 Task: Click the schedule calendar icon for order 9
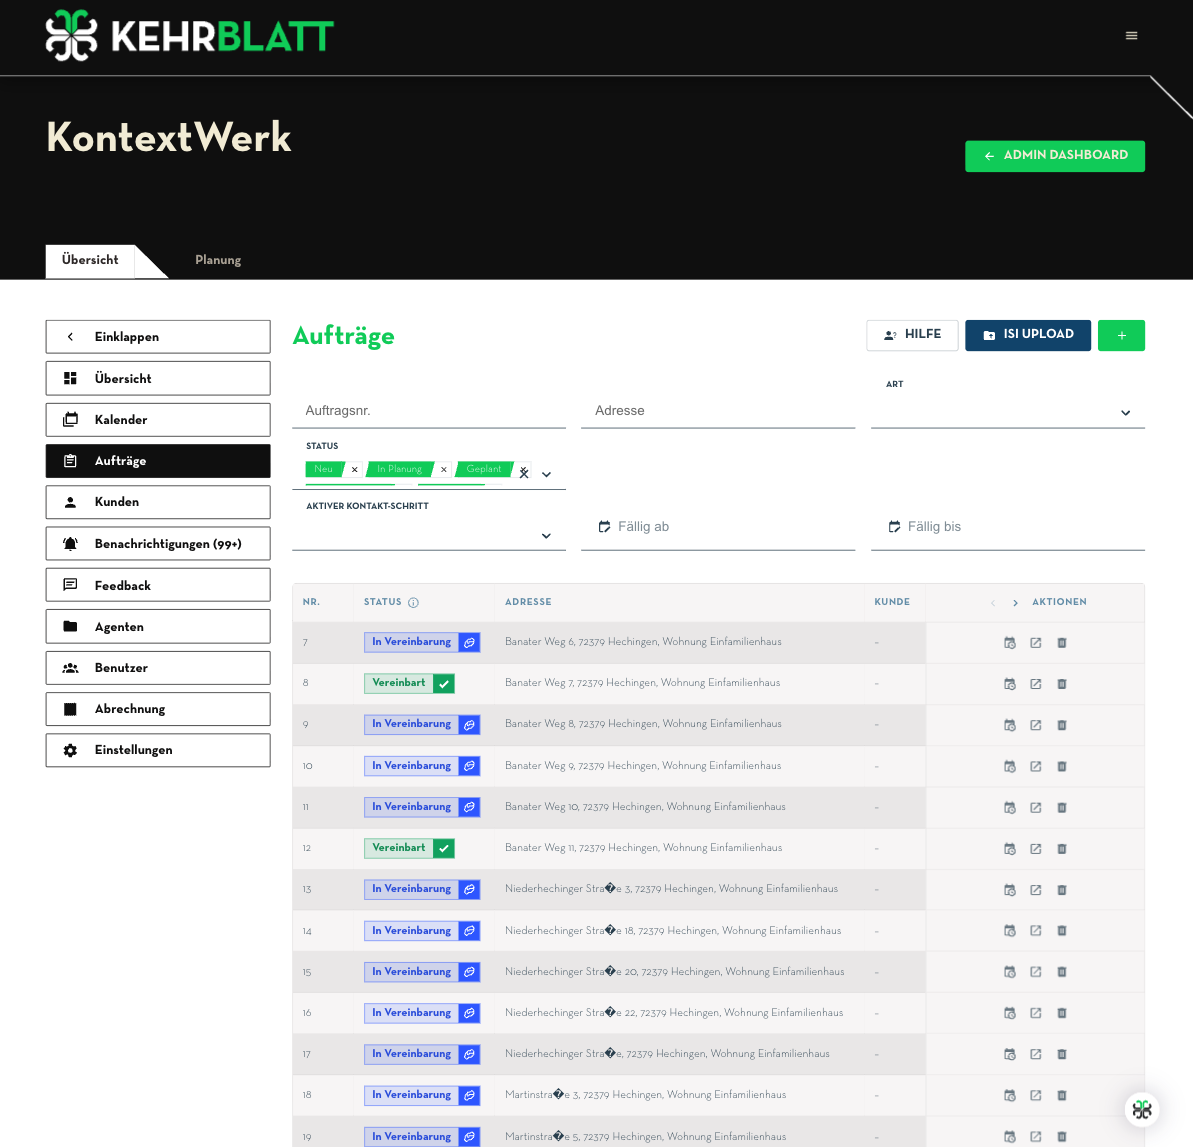tap(1010, 725)
